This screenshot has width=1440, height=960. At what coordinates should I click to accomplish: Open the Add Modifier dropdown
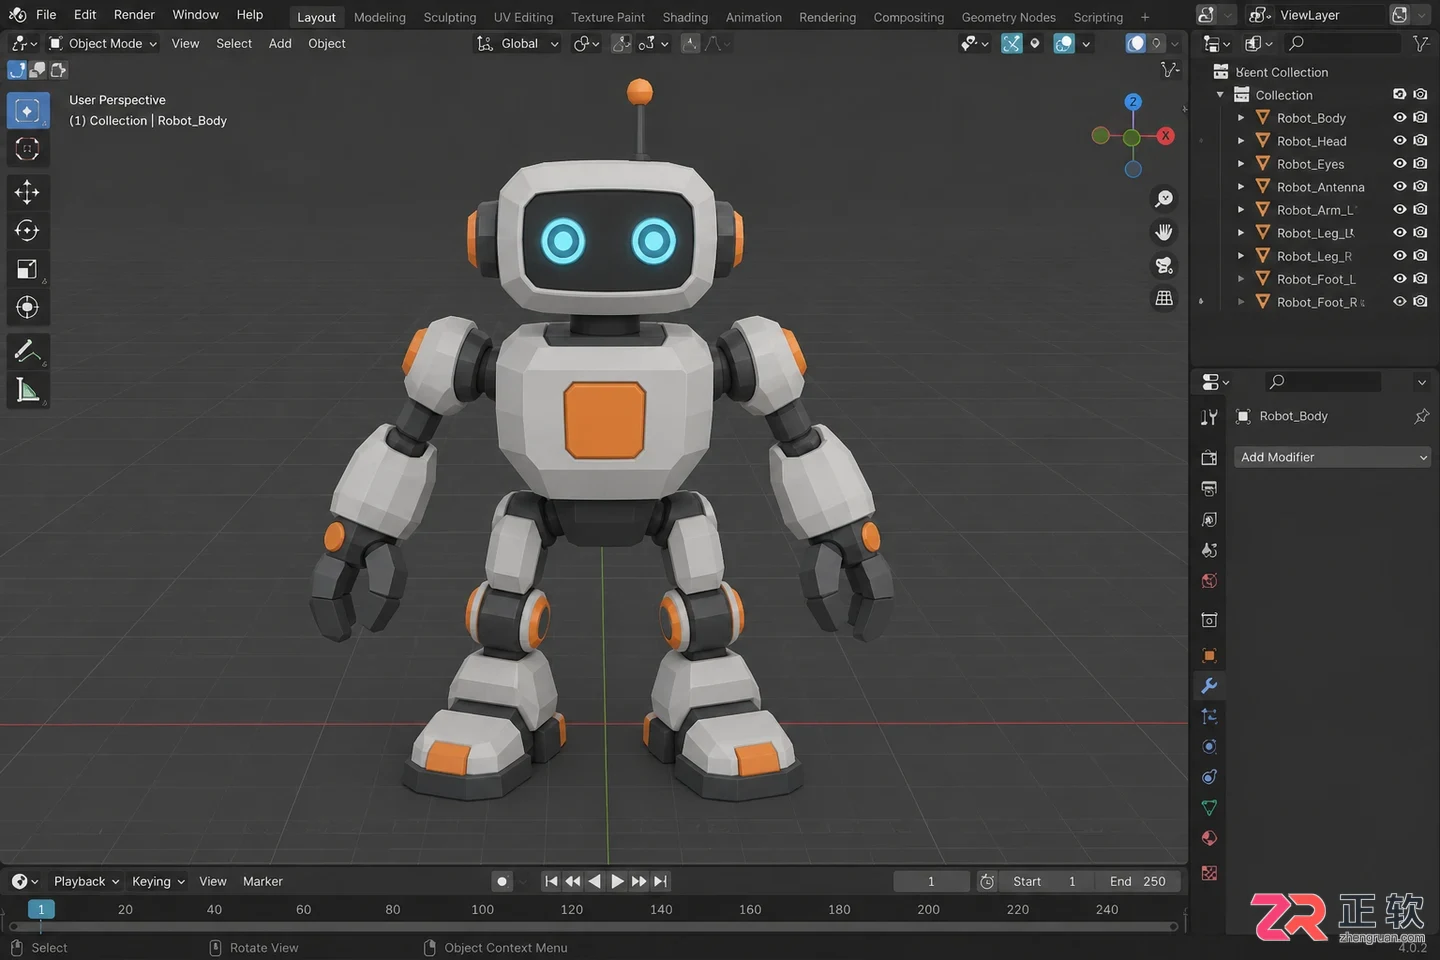(x=1333, y=457)
